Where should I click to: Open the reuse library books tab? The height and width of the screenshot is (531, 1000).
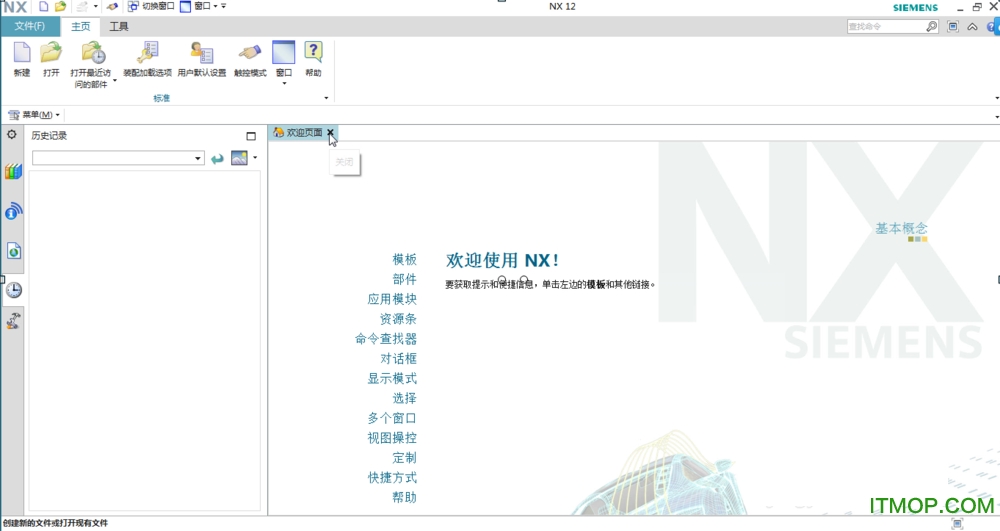point(13,171)
